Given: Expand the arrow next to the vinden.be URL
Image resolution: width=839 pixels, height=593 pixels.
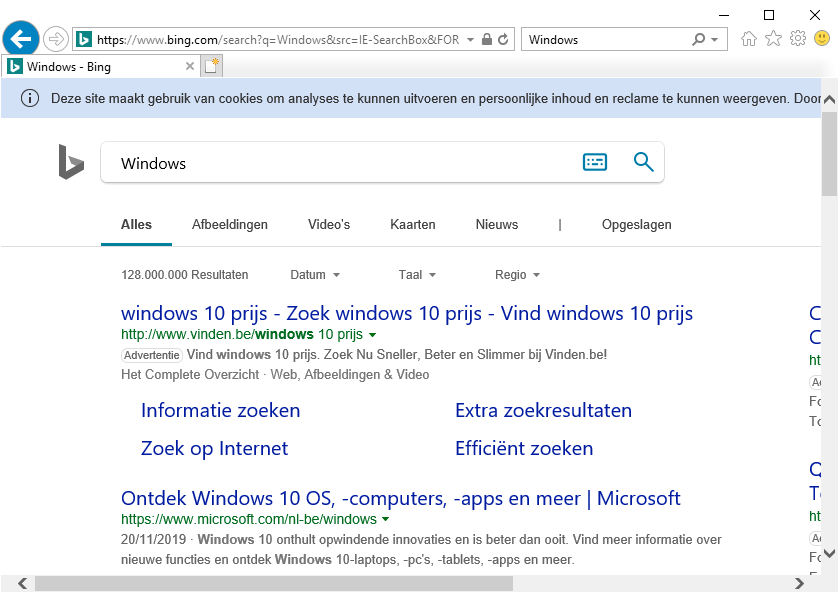Looking at the screenshot, I should [x=373, y=335].
